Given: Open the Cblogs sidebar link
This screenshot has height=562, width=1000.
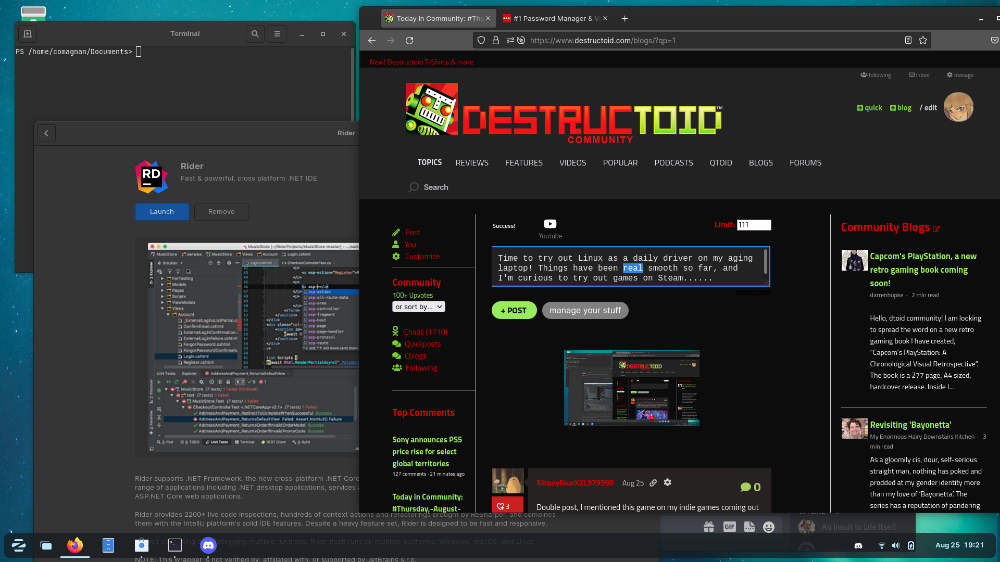Looking at the screenshot, I should [415, 356].
